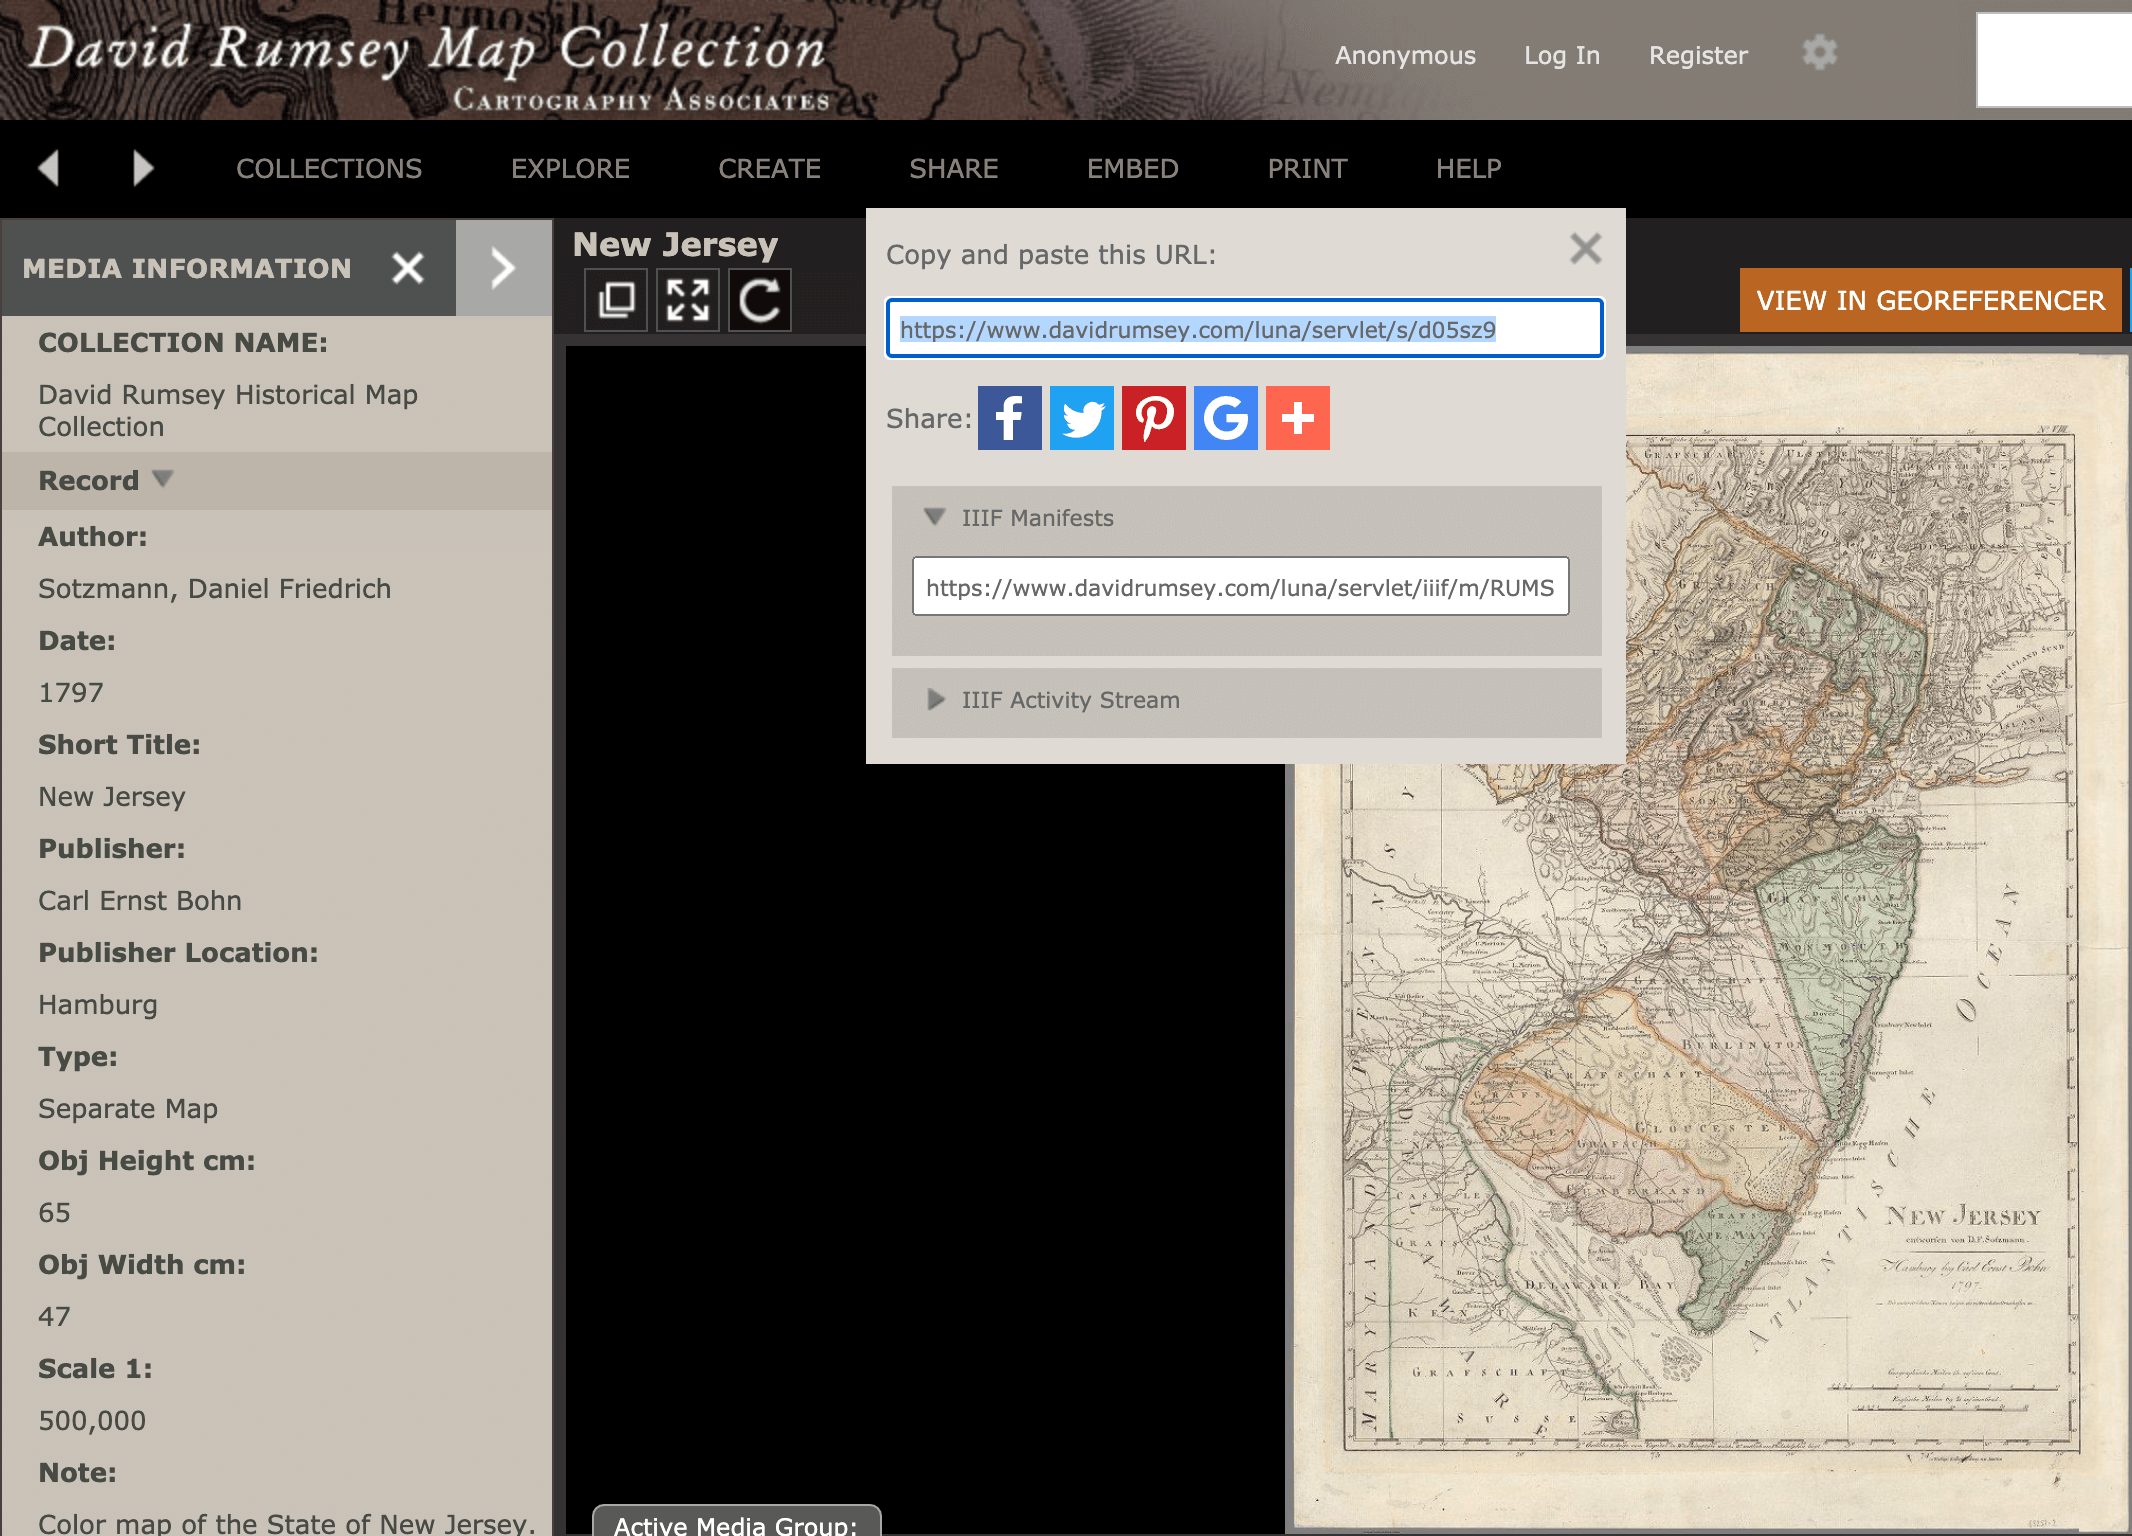
Task: Open the PRINT menu
Action: tap(1307, 168)
